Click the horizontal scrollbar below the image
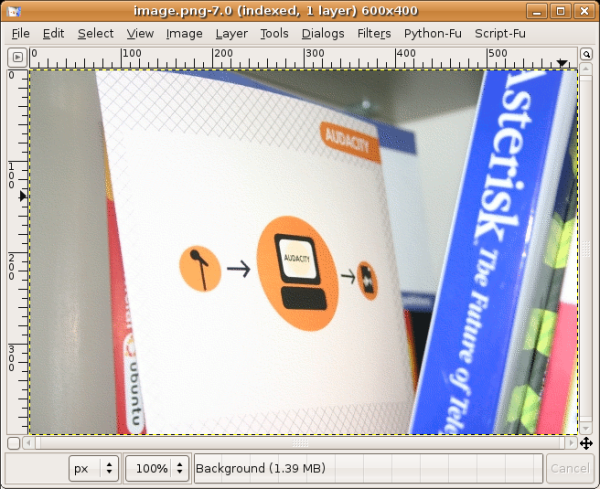Image resolution: width=600 pixels, height=489 pixels. (x=300, y=442)
